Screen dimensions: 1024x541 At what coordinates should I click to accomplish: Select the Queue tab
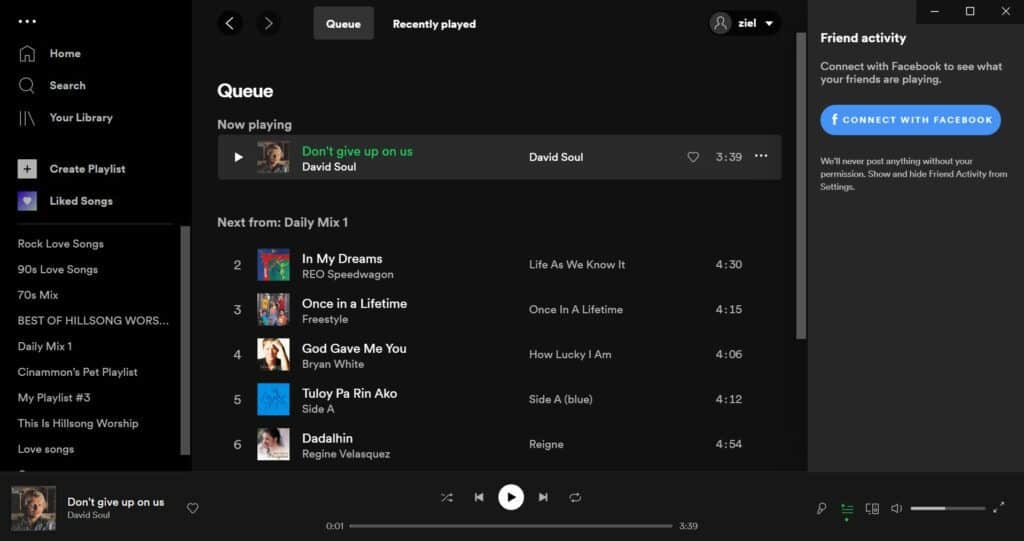pyautogui.click(x=344, y=24)
